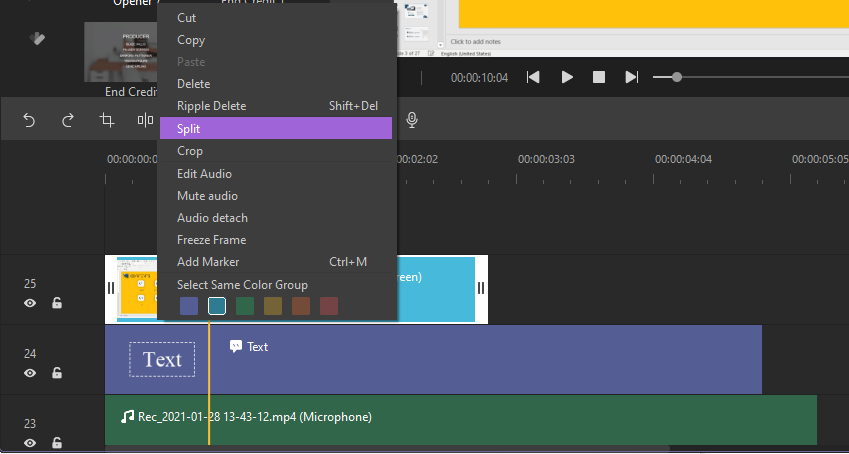Pick the green color group swatch
The width and height of the screenshot is (849, 454).
pos(245,306)
